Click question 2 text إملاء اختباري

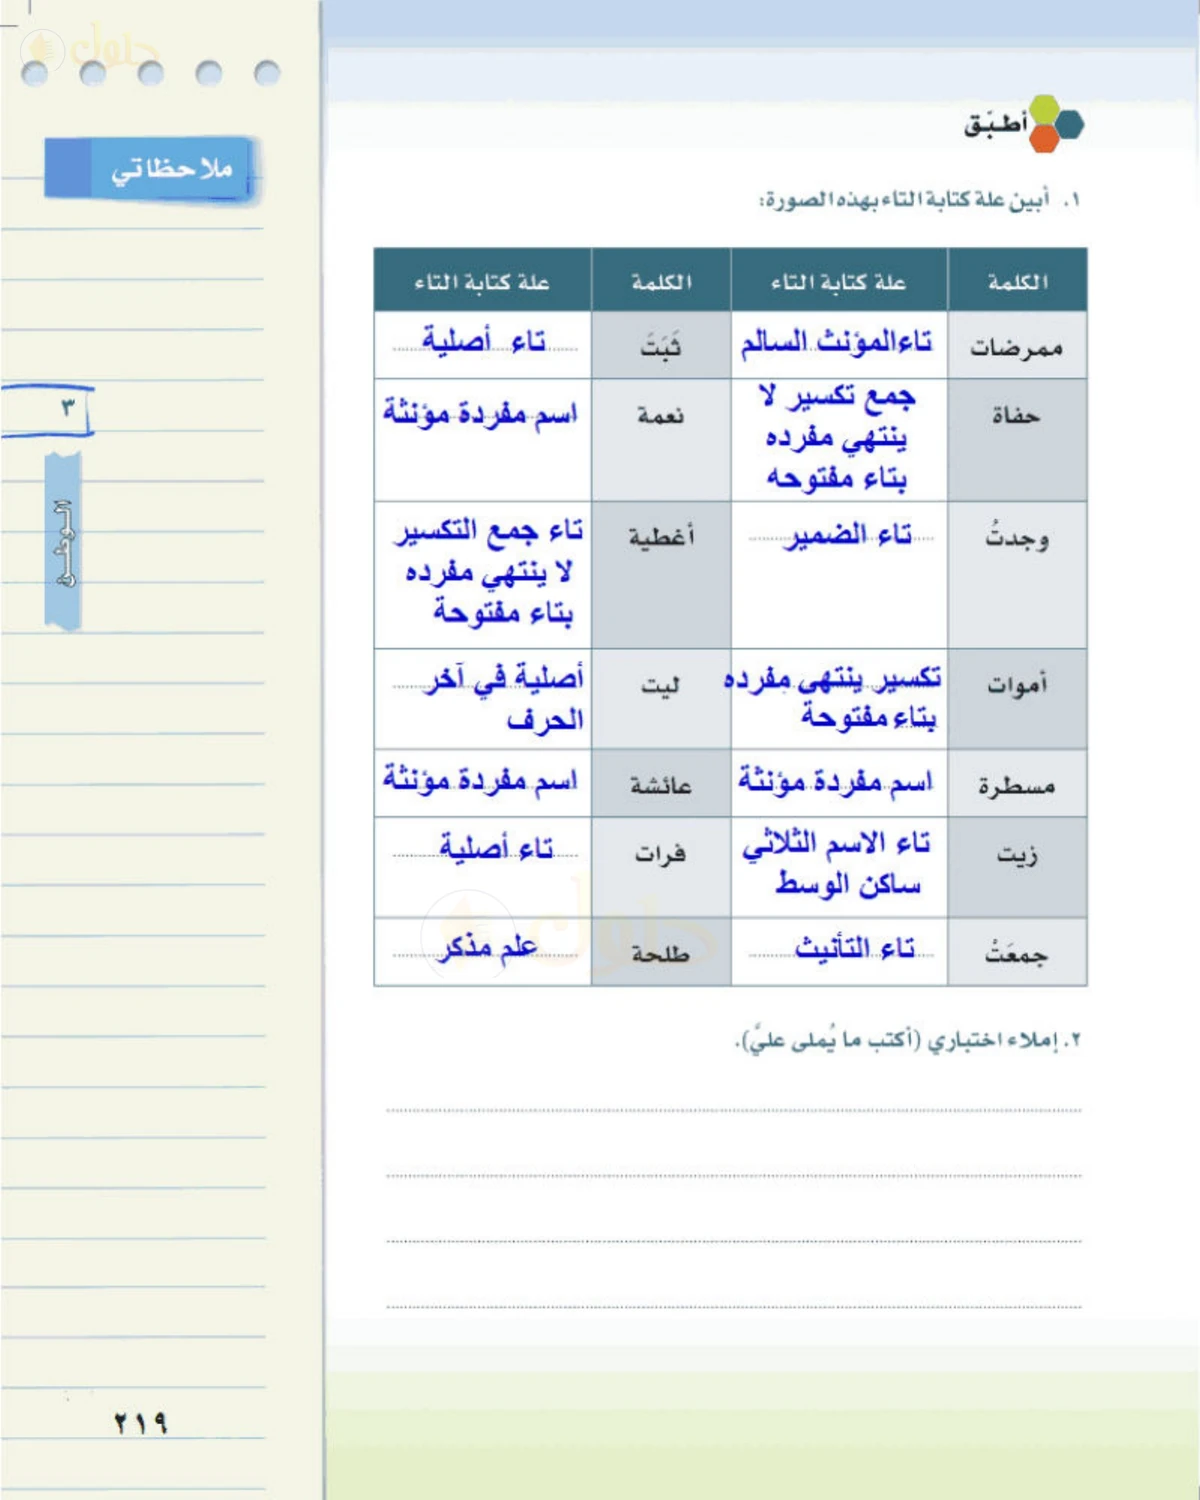tap(908, 1041)
